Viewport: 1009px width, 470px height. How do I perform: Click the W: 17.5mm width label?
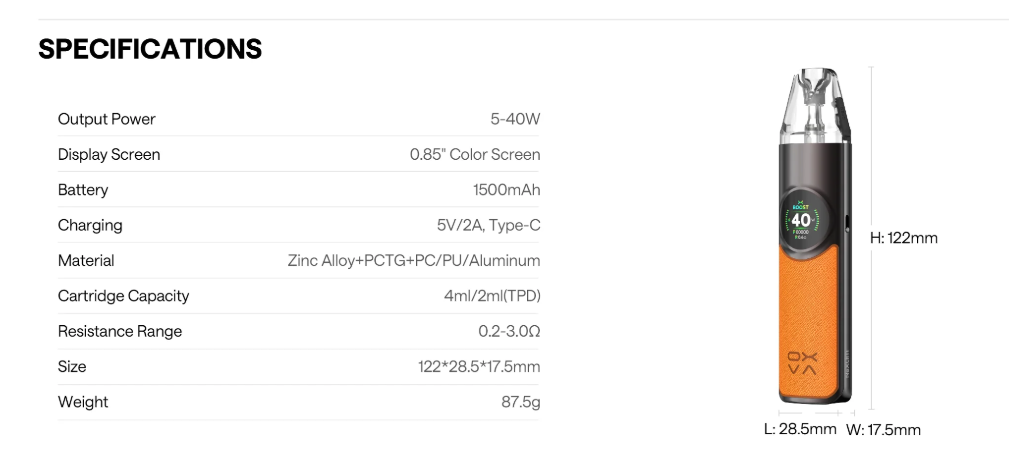[x=883, y=430]
